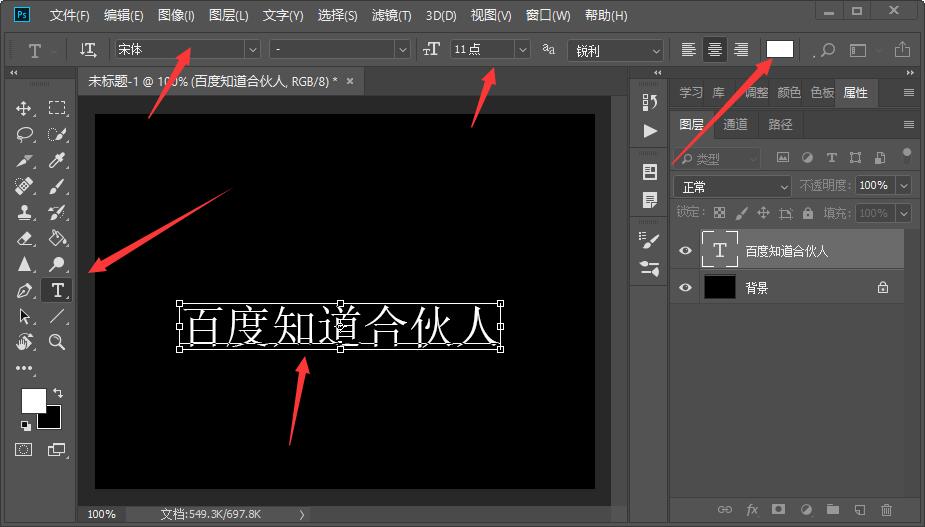Screen dimensions: 925x527
Task: Select the Brush tool
Action: tap(57, 186)
